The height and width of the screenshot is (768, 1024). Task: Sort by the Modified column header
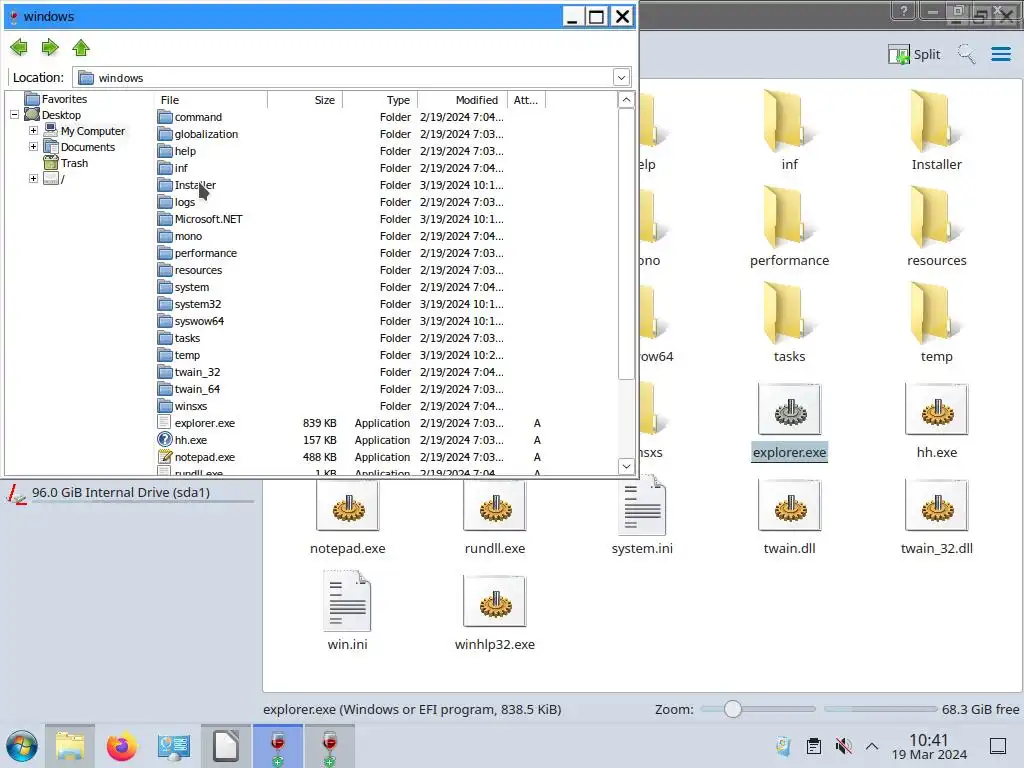point(462,100)
